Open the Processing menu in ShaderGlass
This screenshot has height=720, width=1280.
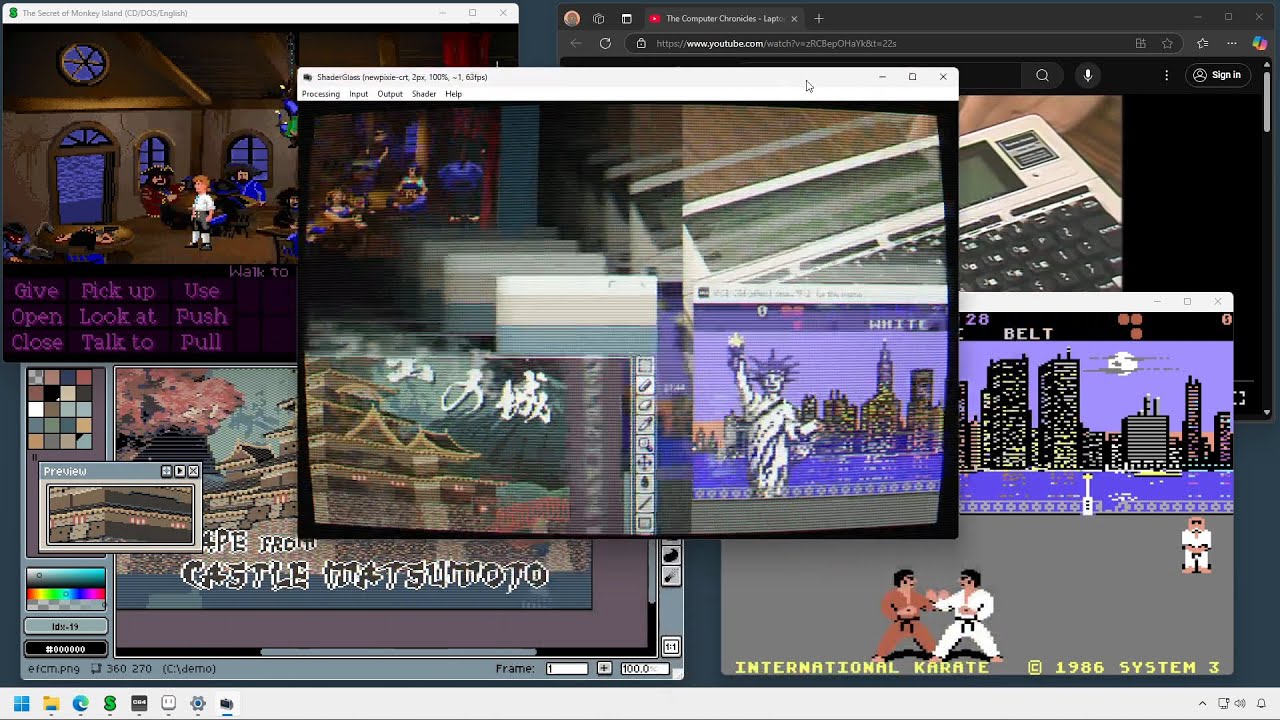pyautogui.click(x=320, y=93)
